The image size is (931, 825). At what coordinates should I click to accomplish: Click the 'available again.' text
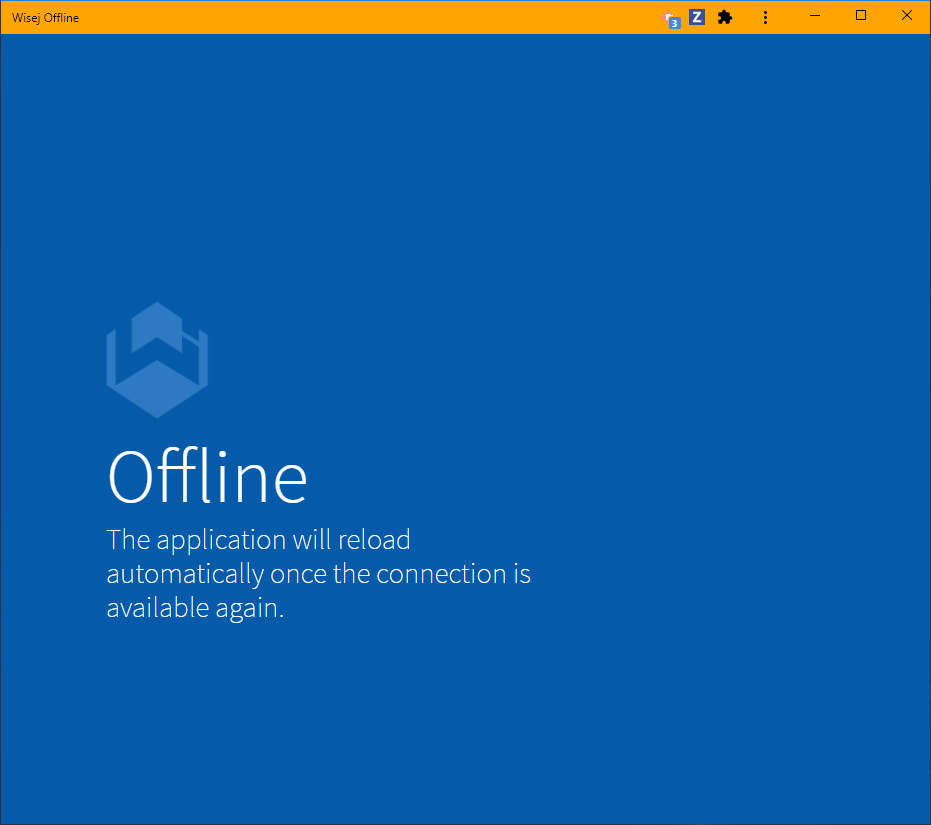coord(195,608)
